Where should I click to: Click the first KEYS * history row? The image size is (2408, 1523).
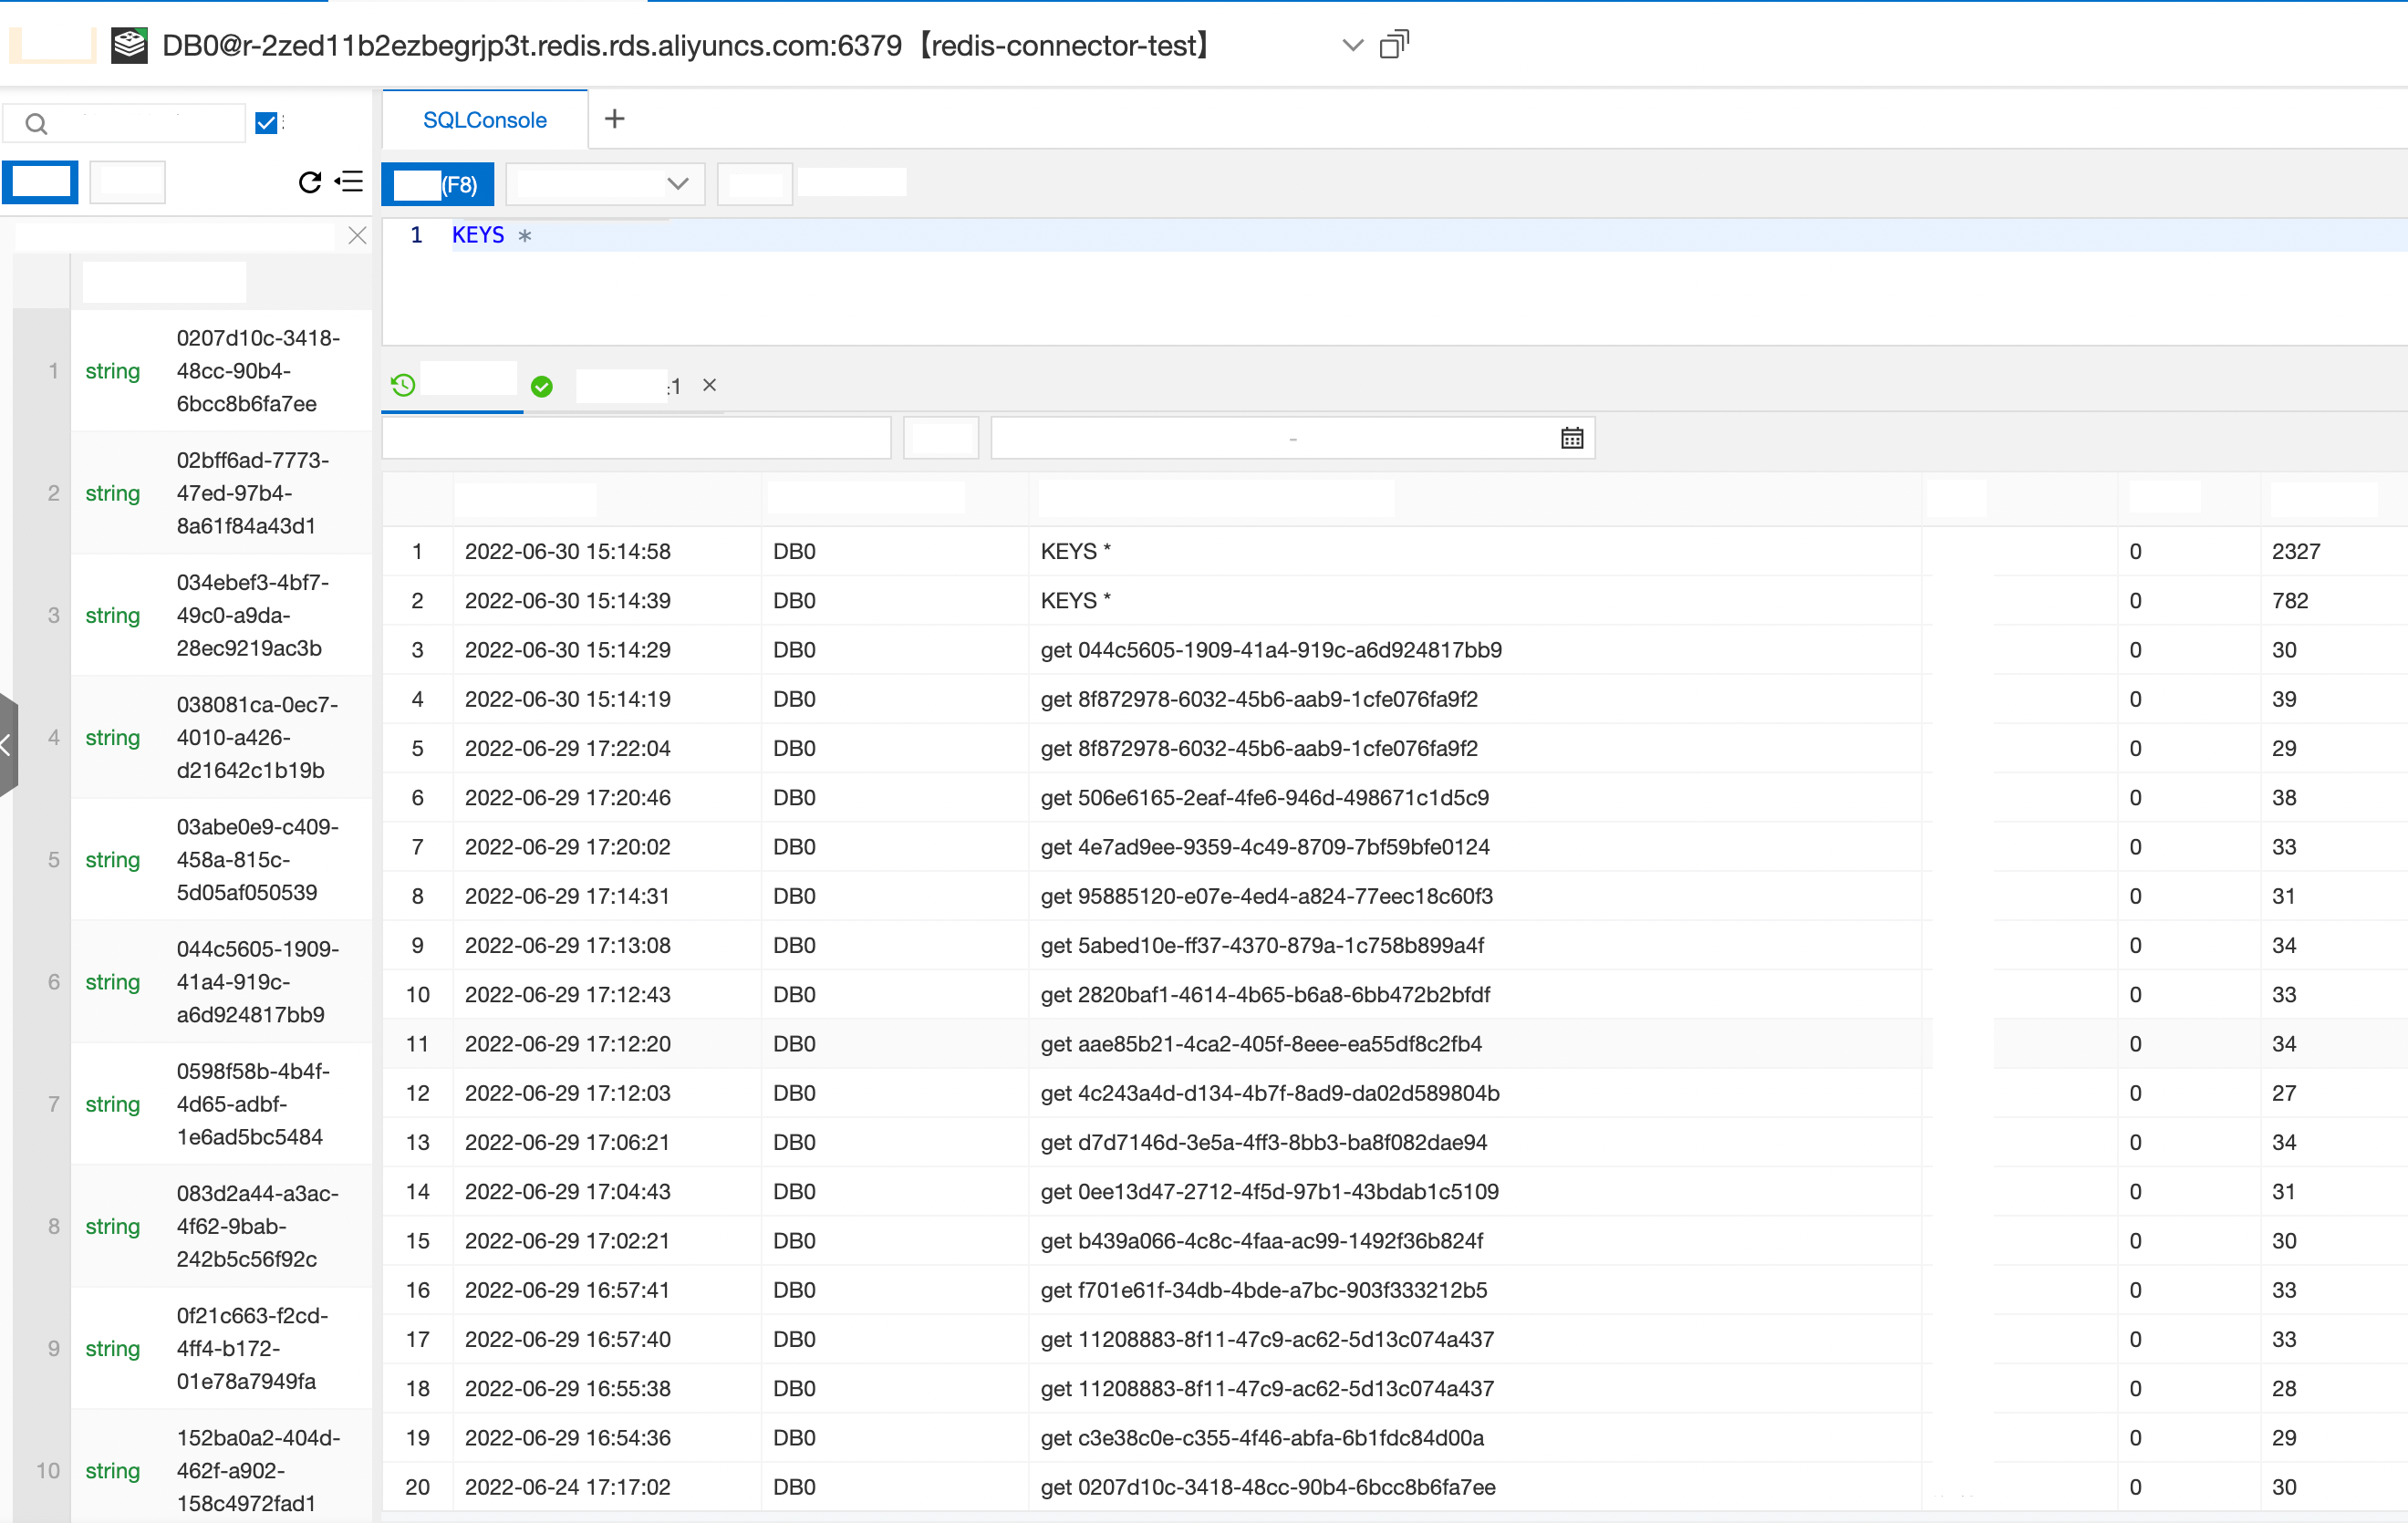[x=1075, y=551]
